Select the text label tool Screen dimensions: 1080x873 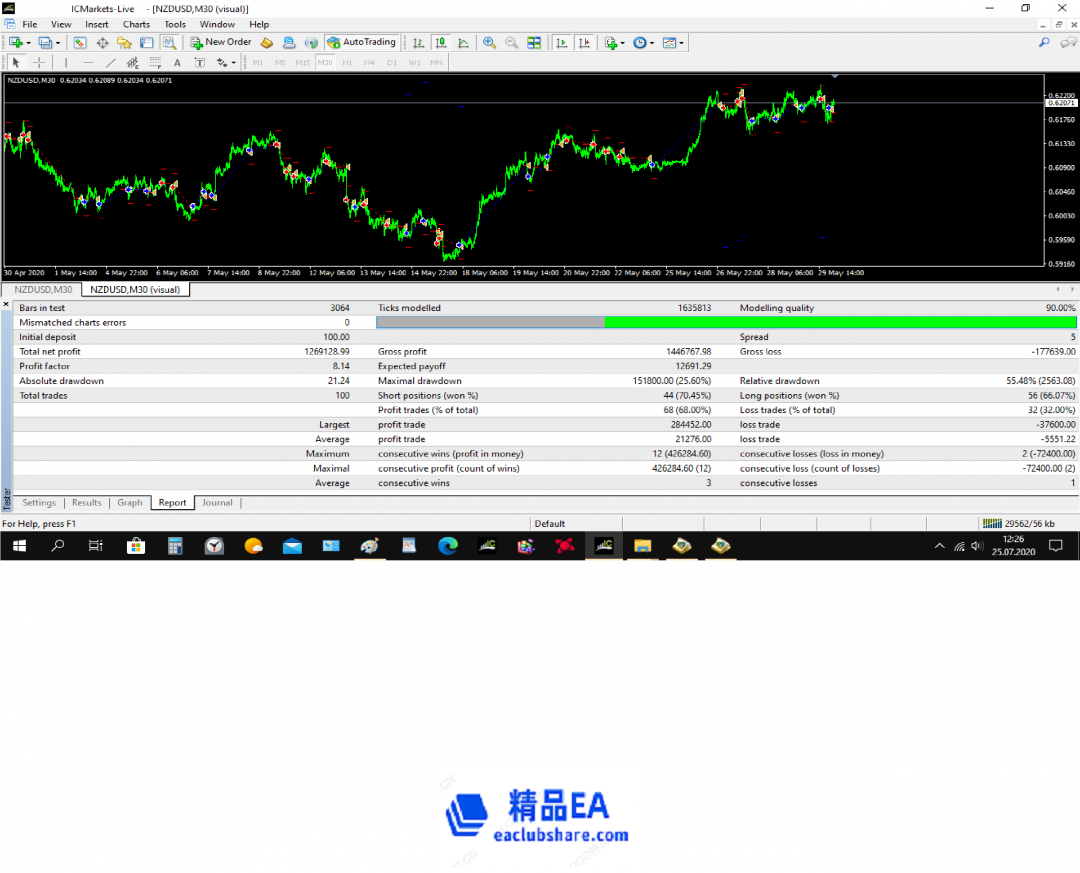200,62
